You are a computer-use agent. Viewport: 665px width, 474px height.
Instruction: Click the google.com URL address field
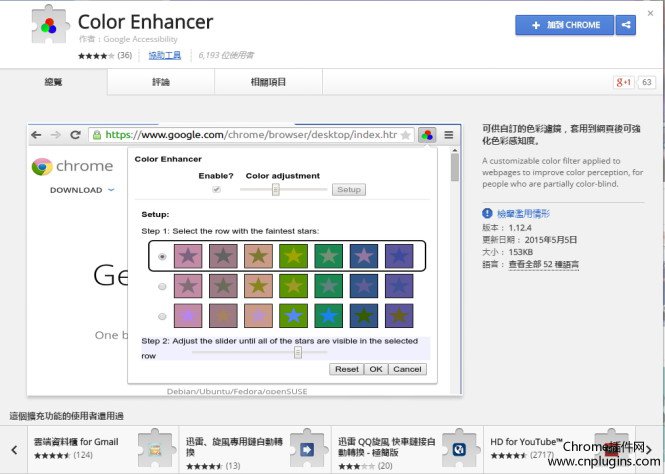pos(251,135)
